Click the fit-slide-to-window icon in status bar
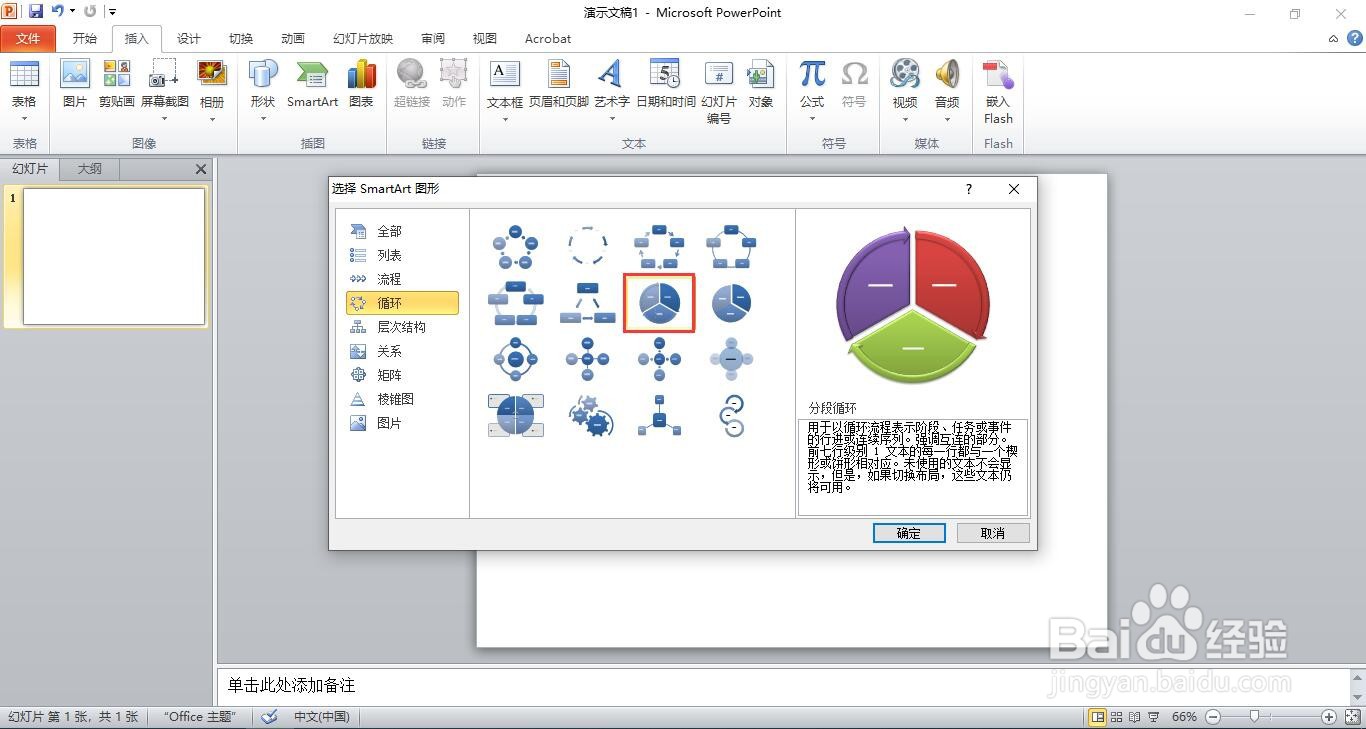Screen dimensions: 1366x729 pos(1351,717)
